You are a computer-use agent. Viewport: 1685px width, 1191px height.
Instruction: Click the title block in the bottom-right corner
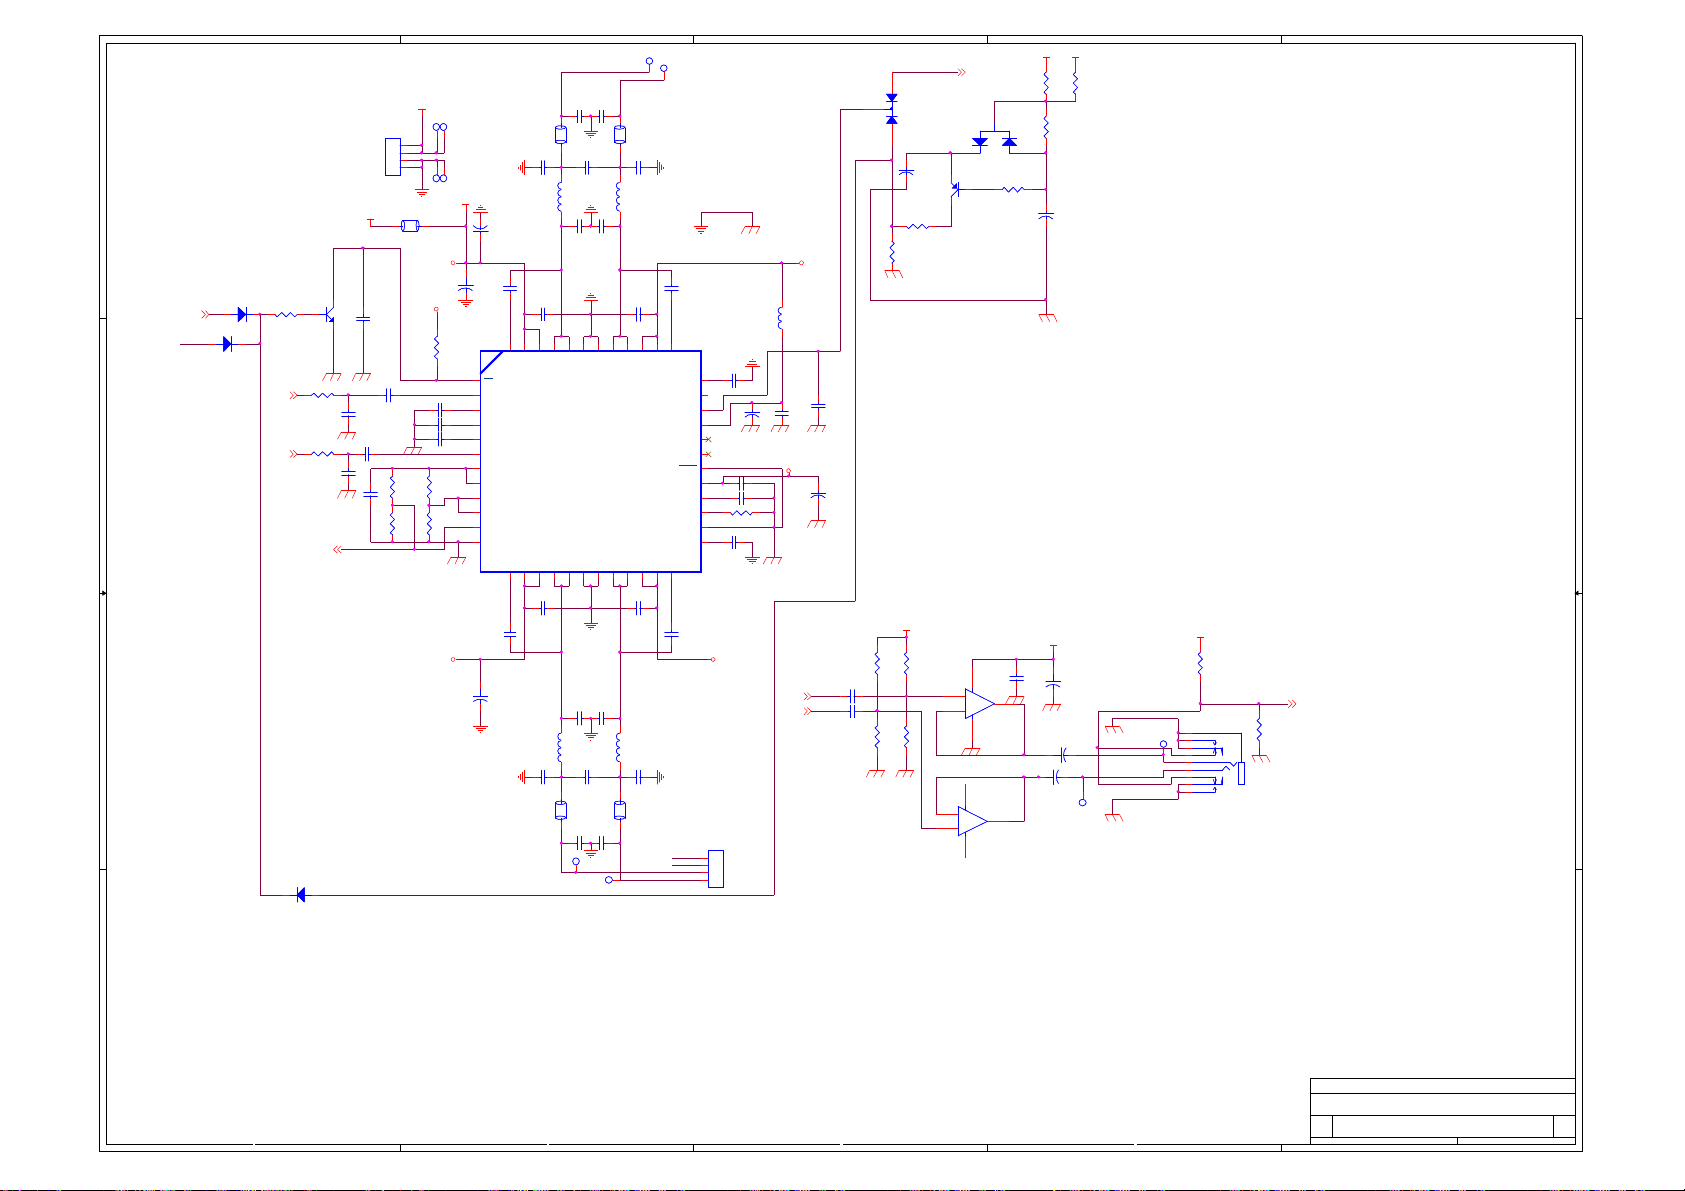[x=1442, y=1110]
